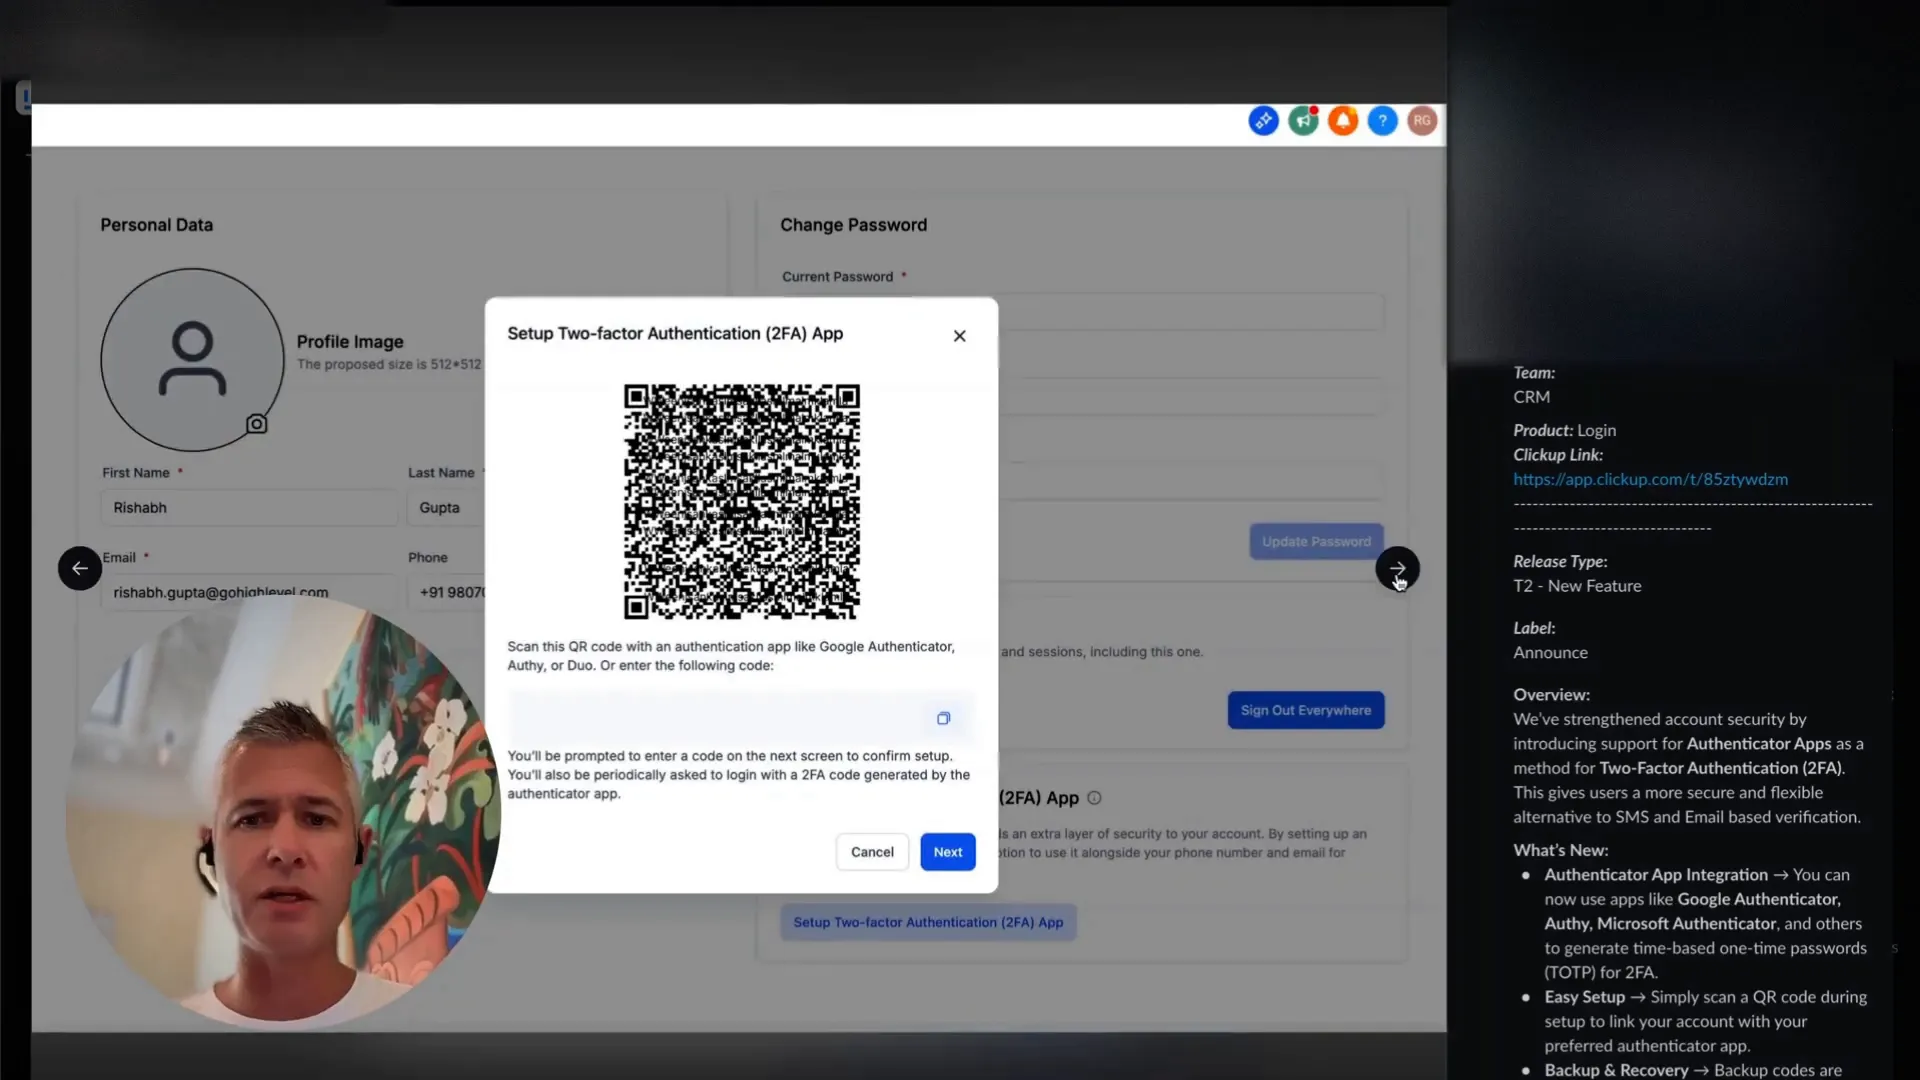This screenshot has width=1920, height=1080.
Task: Click the 'Announce' label text
Action: click(x=1550, y=652)
